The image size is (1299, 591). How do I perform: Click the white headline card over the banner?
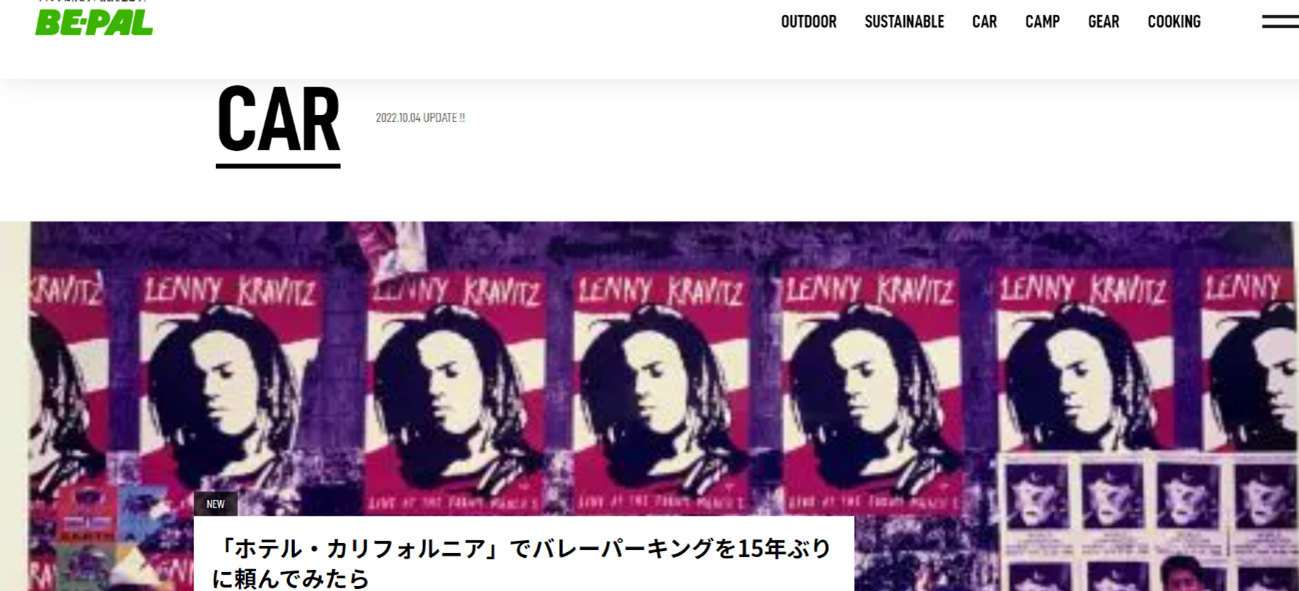(x=524, y=553)
